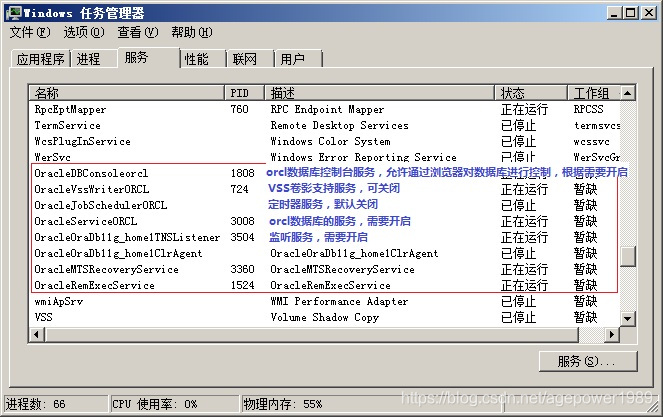Viewport: 663px width, 417px height.
Task: Select the OracleVssWriterORCL service
Action: [x=91, y=189]
